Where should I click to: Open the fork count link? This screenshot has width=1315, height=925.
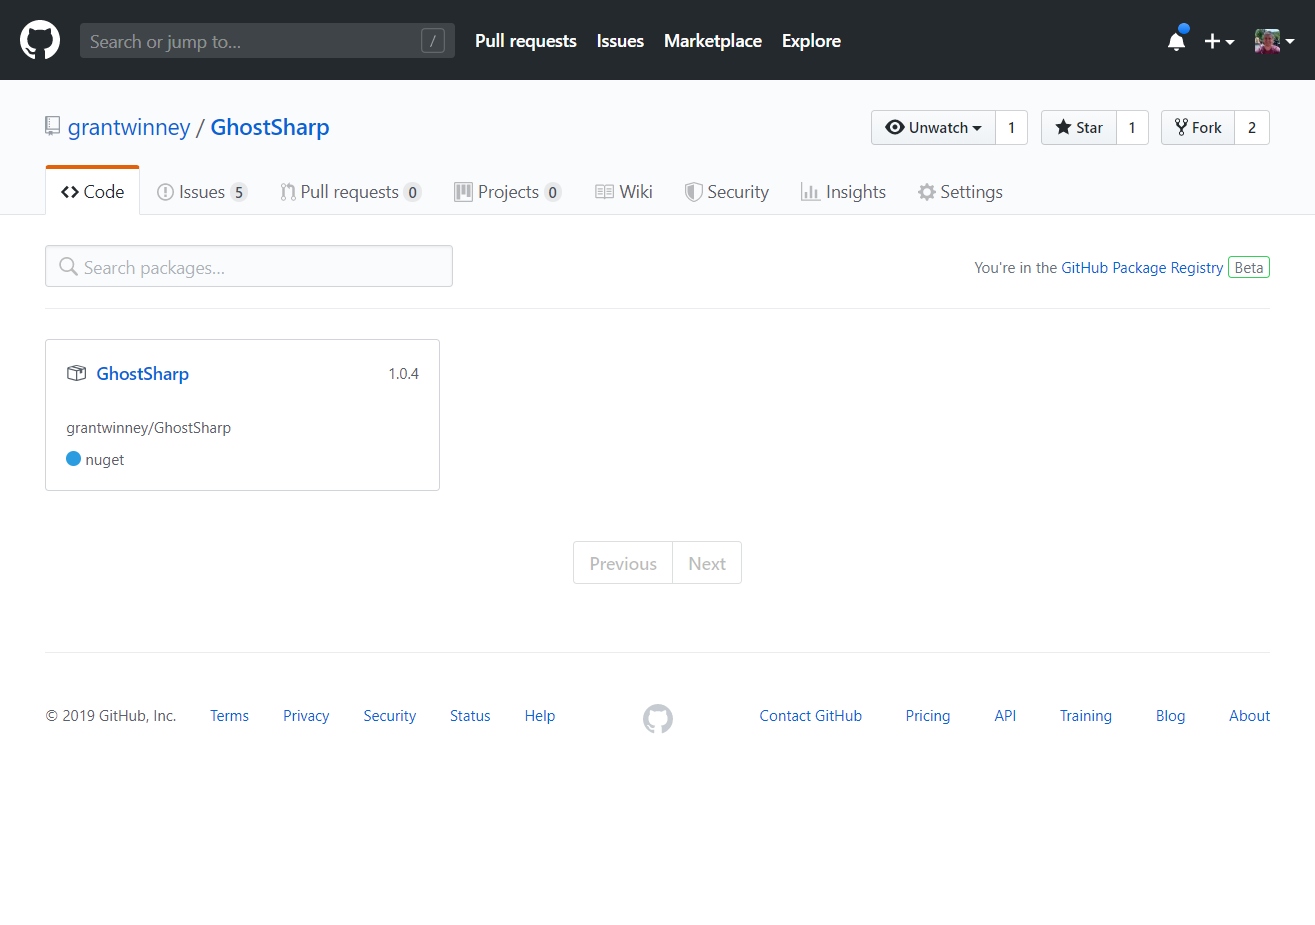1251,128
